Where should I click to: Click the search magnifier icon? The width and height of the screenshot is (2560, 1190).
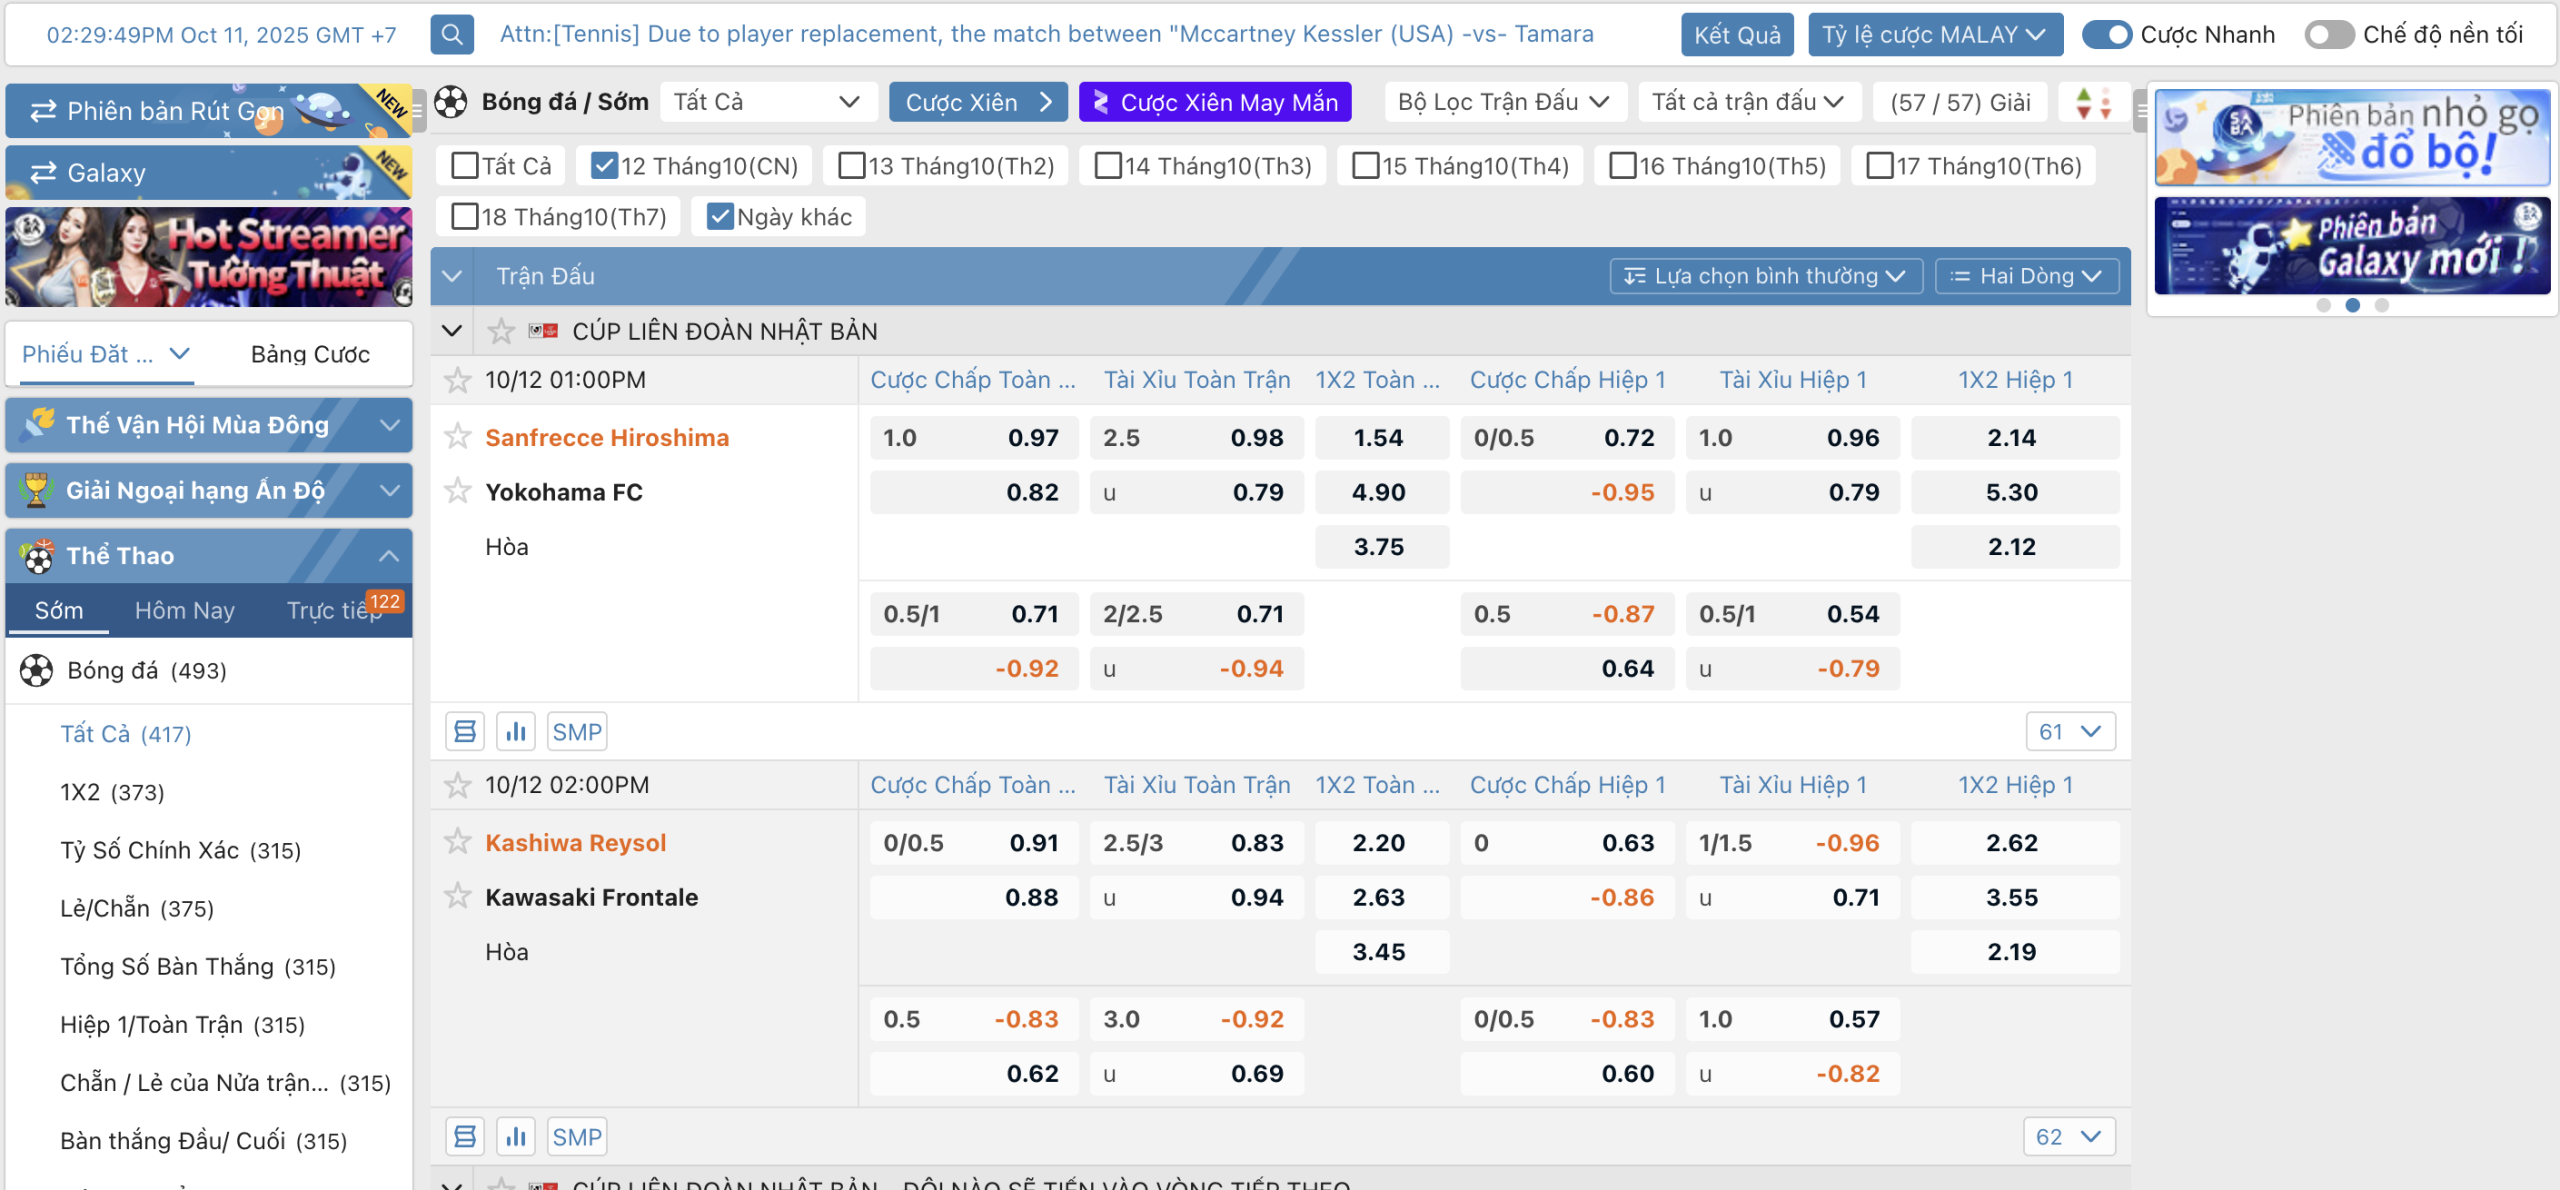point(452,35)
